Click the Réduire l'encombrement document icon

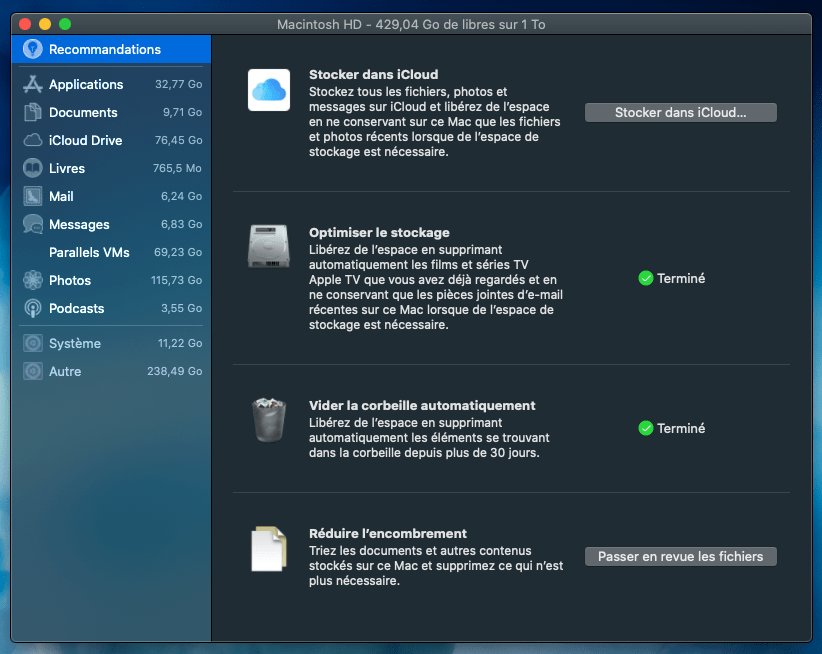268,548
